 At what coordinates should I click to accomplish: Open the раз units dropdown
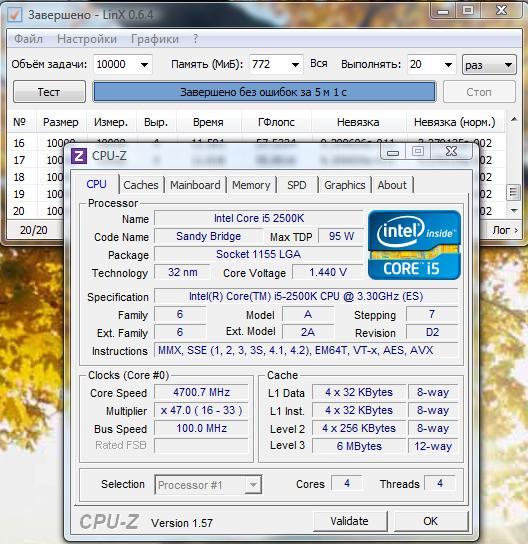point(489,65)
